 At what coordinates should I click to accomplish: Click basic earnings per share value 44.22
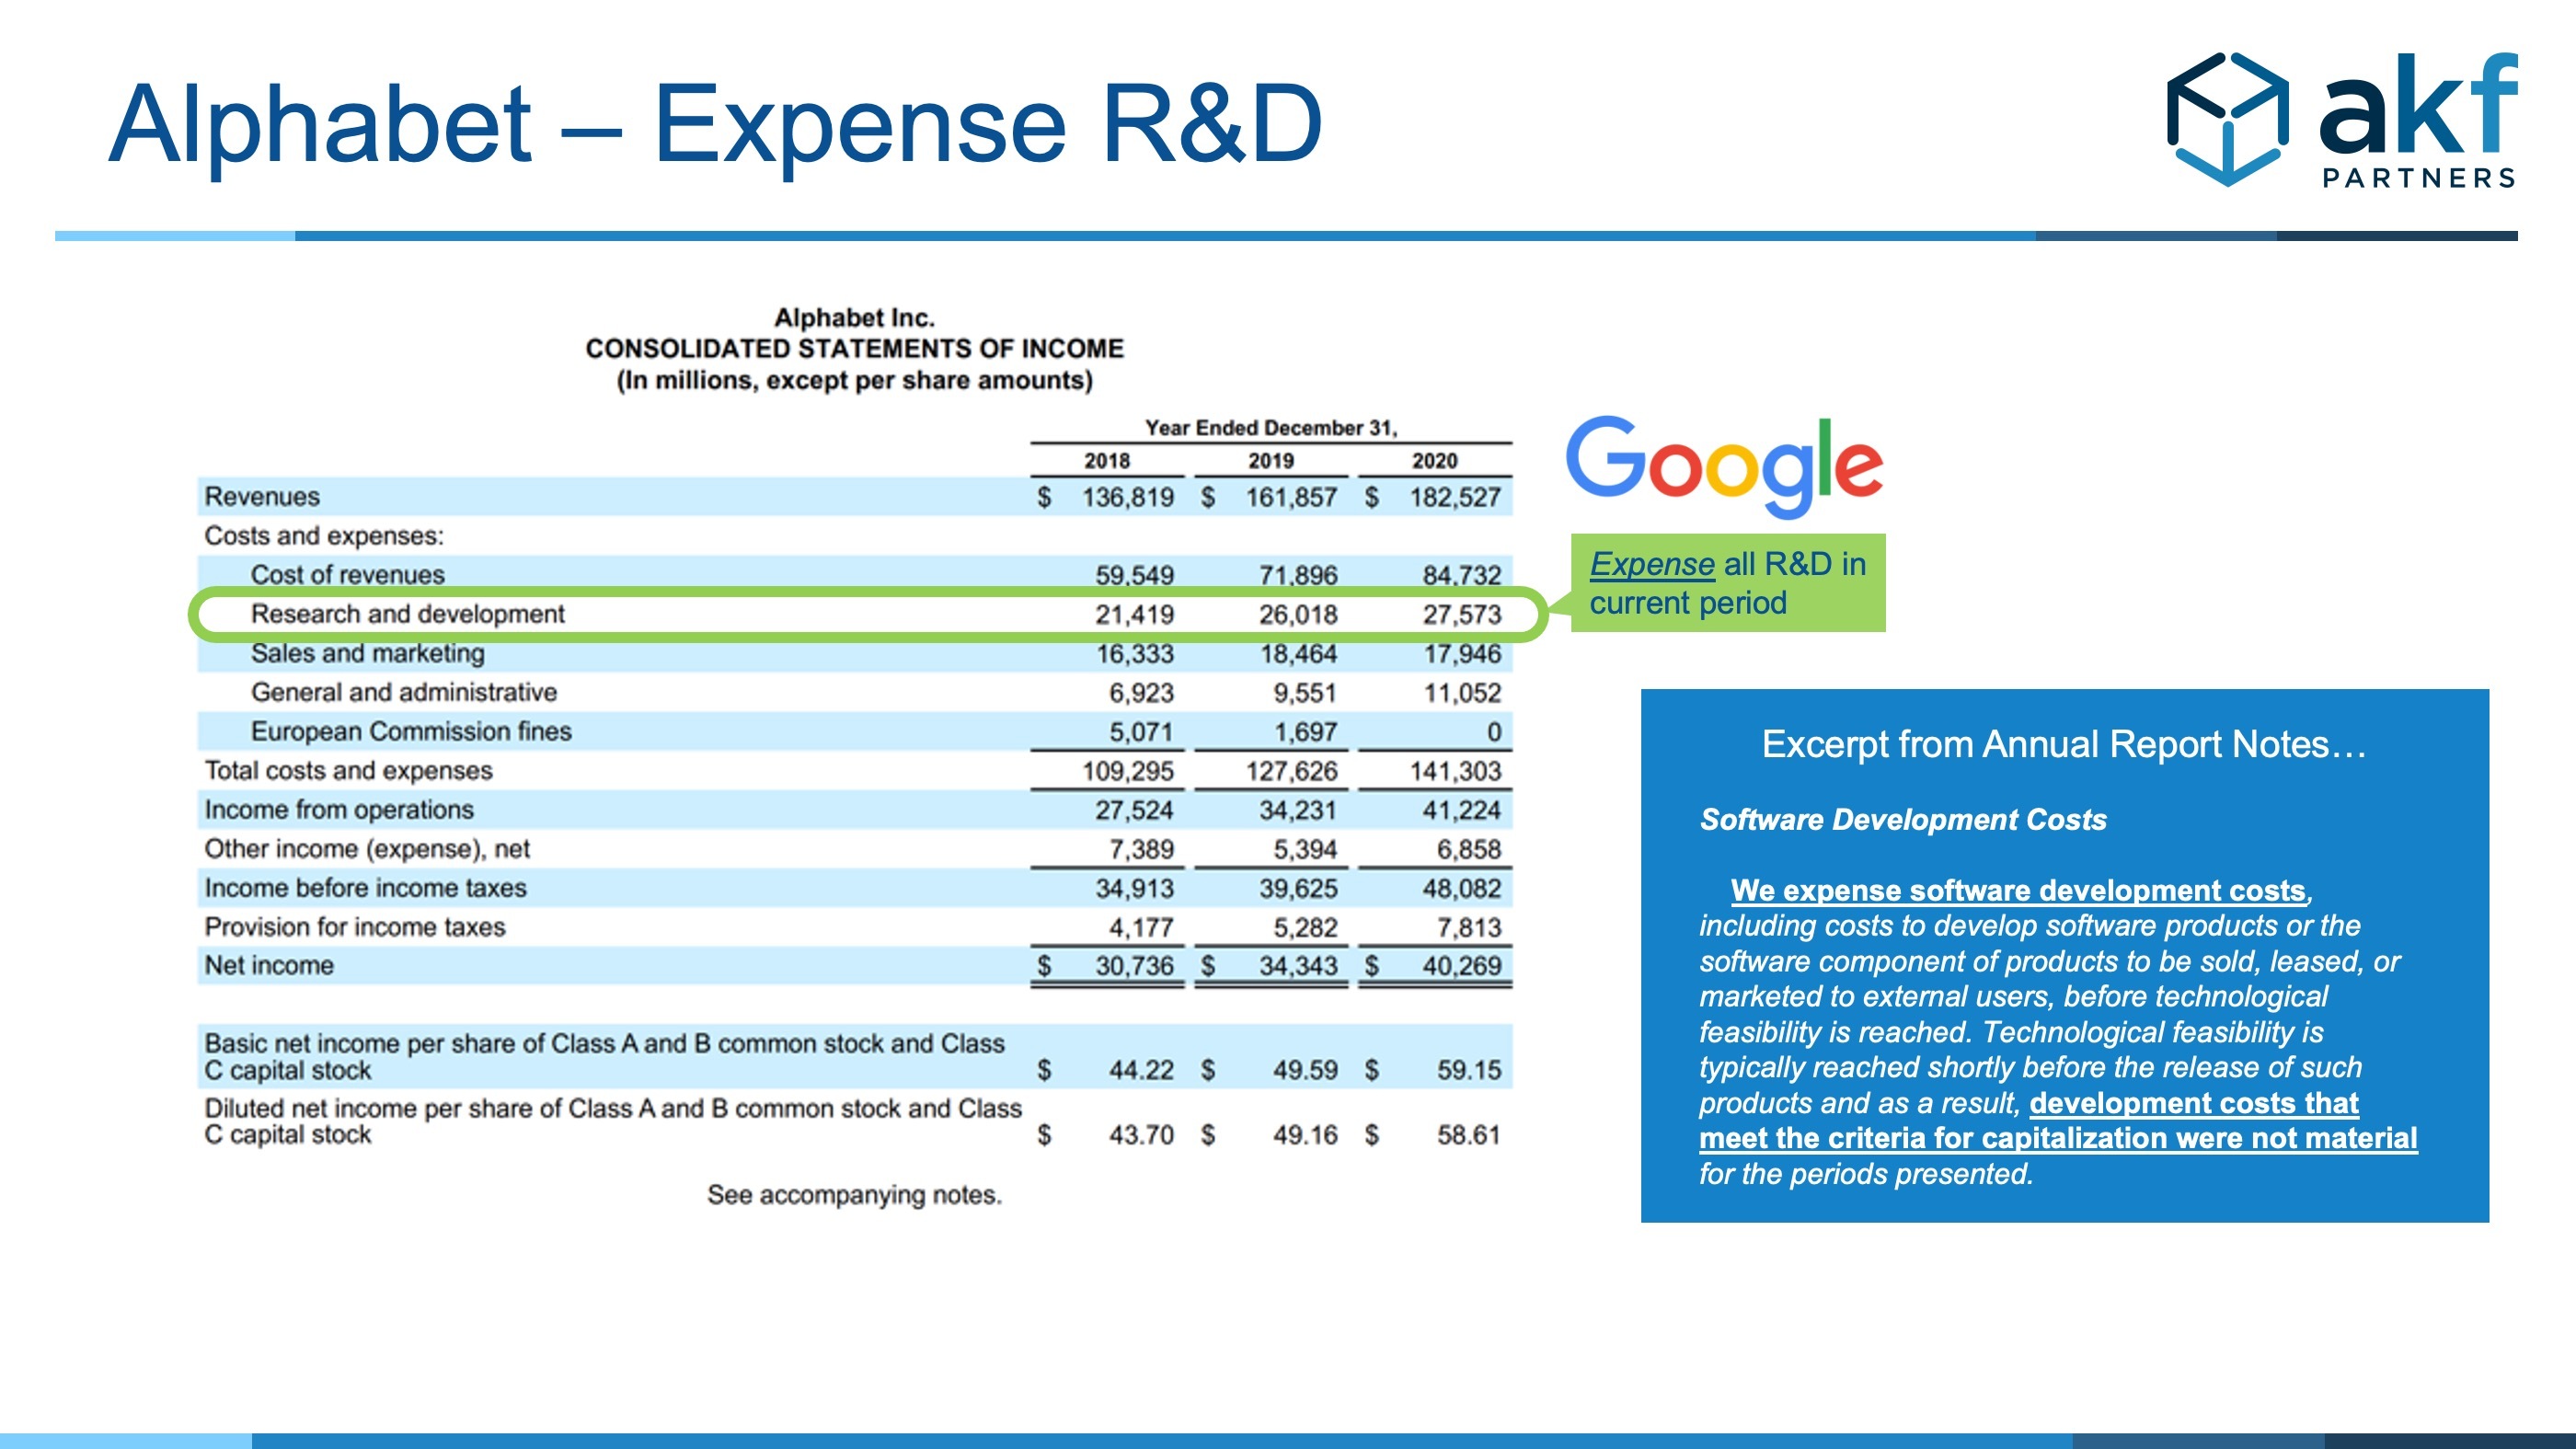[x=1141, y=1070]
